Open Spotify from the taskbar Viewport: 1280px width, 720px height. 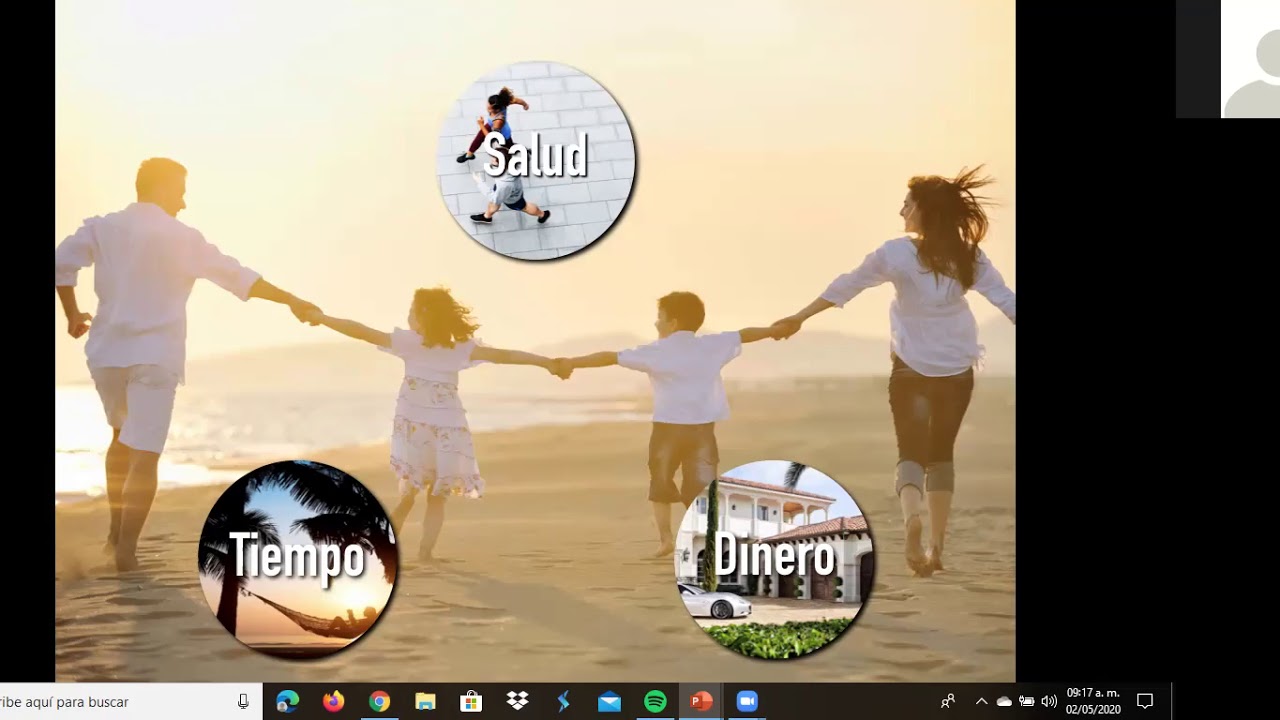[x=655, y=702]
